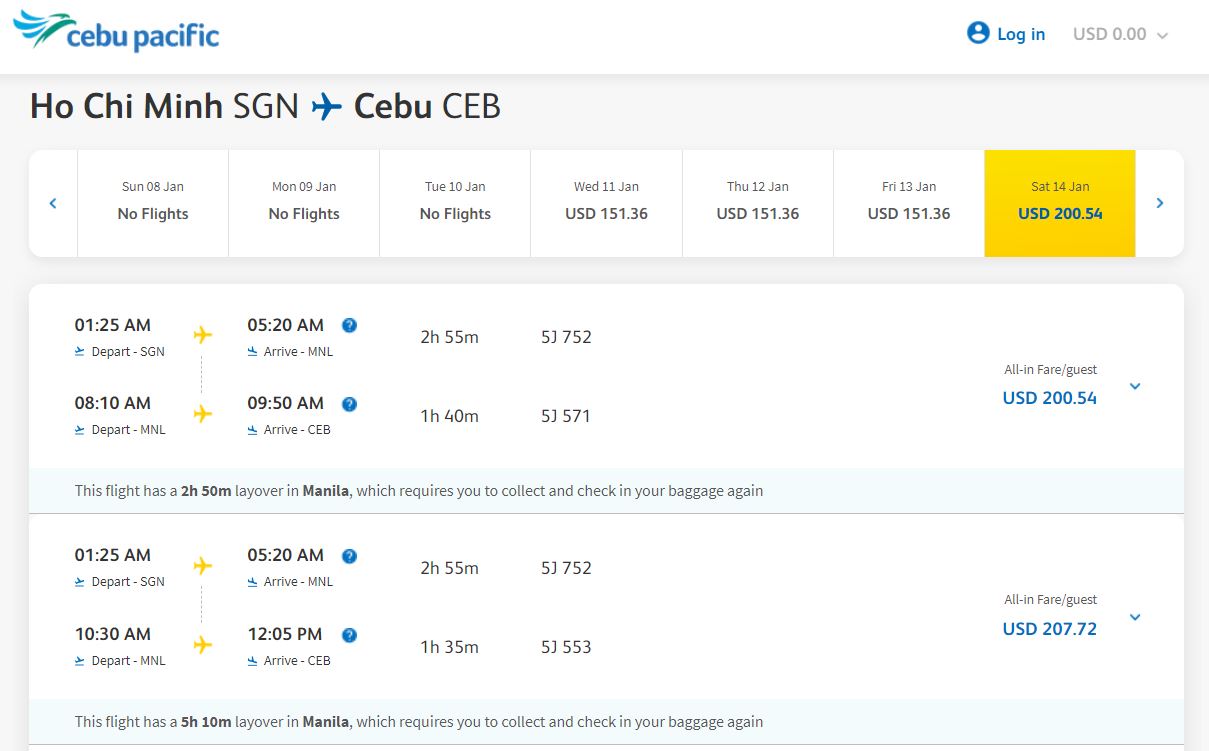This screenshot has width=1209, height=751.
Task: Click help icon beside 12:05 PM arrival
Action: point(349,635)
